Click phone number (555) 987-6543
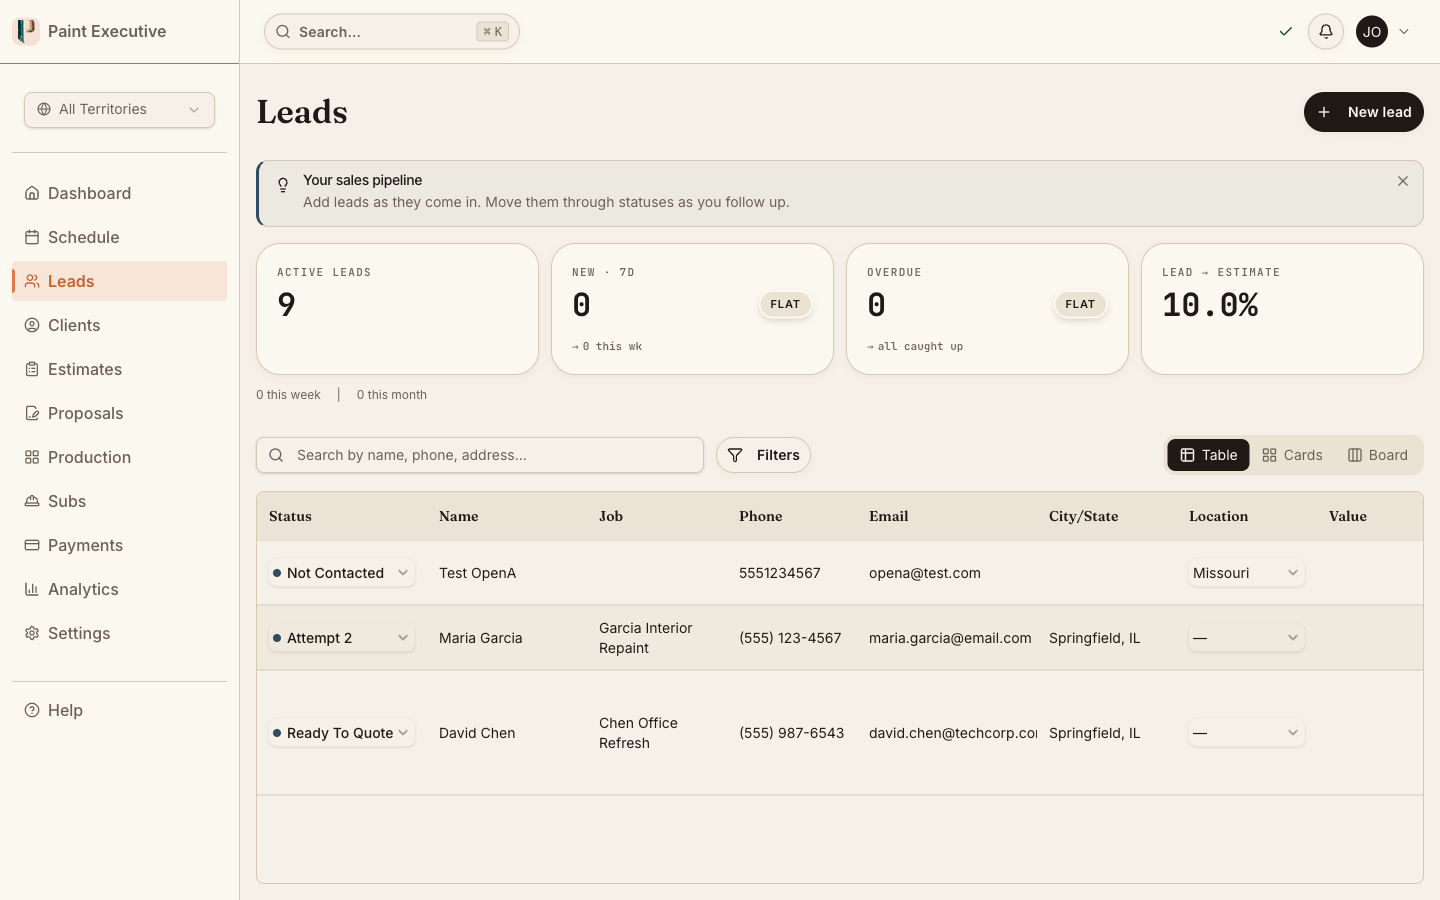The width and height of the screenshot is (1440, 900). click(792, 733)
